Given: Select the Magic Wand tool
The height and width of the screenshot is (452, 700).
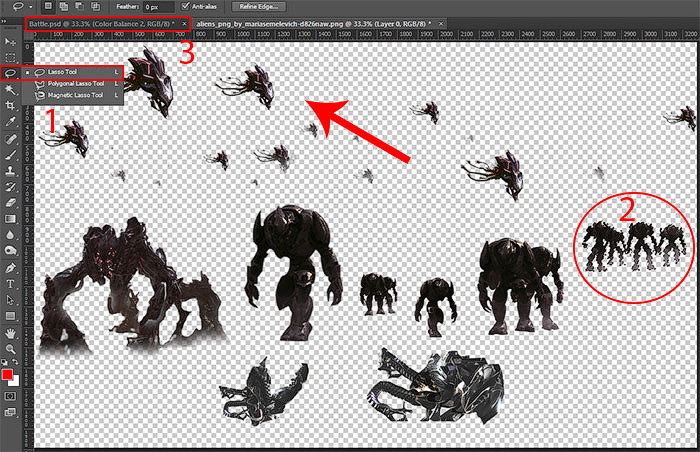Looking at the screenshot, I should tap(10, 89).
